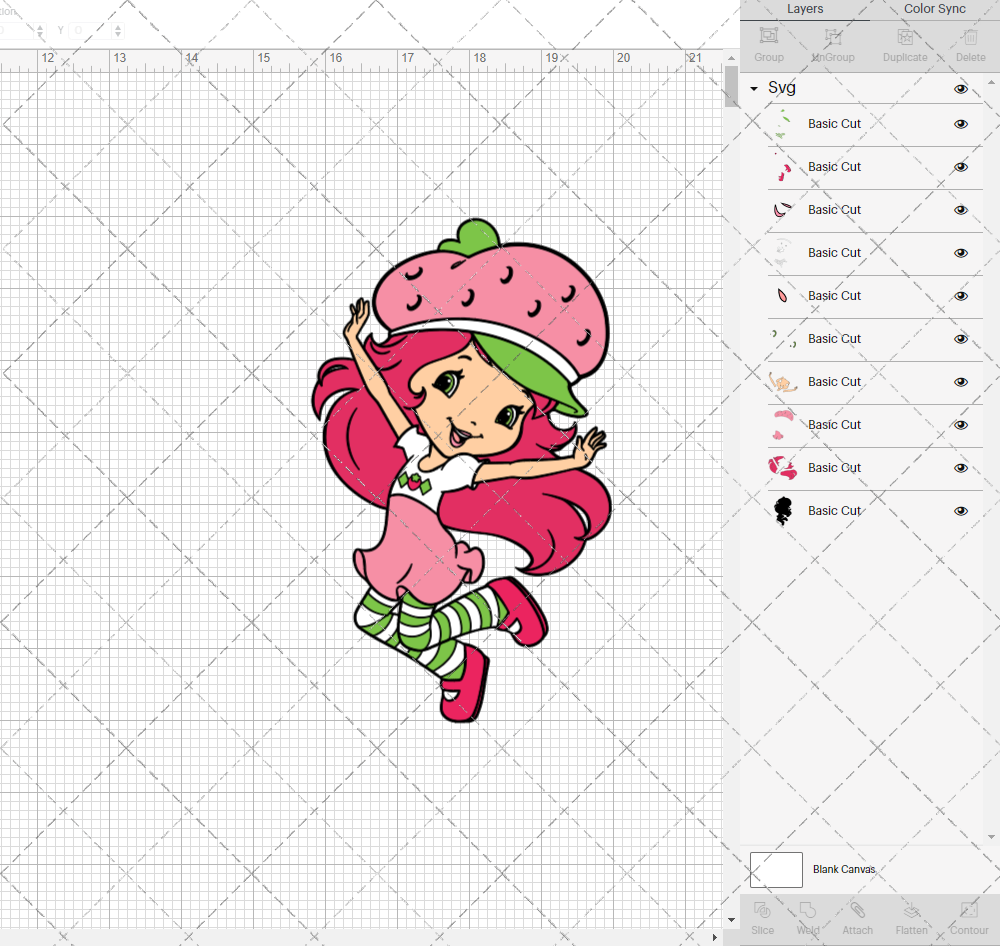
Task: Click the Blank Canvas color swatch
Action: tap(776, 869)
